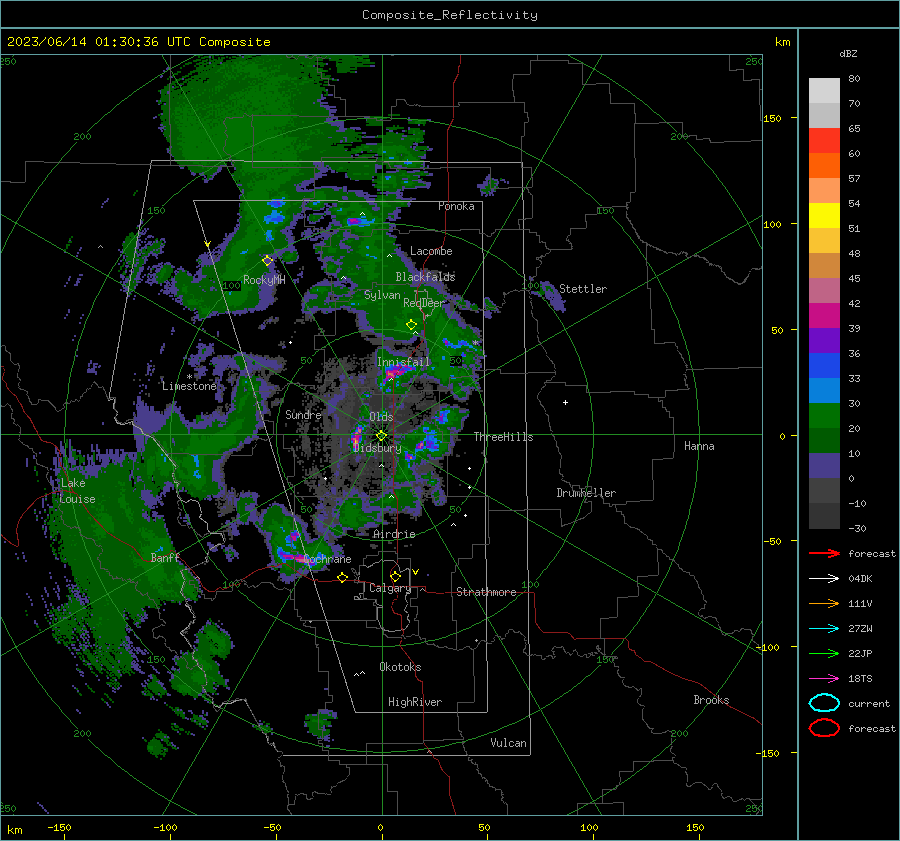
Task: Click the Hanna city label
Action: point(699,446)
